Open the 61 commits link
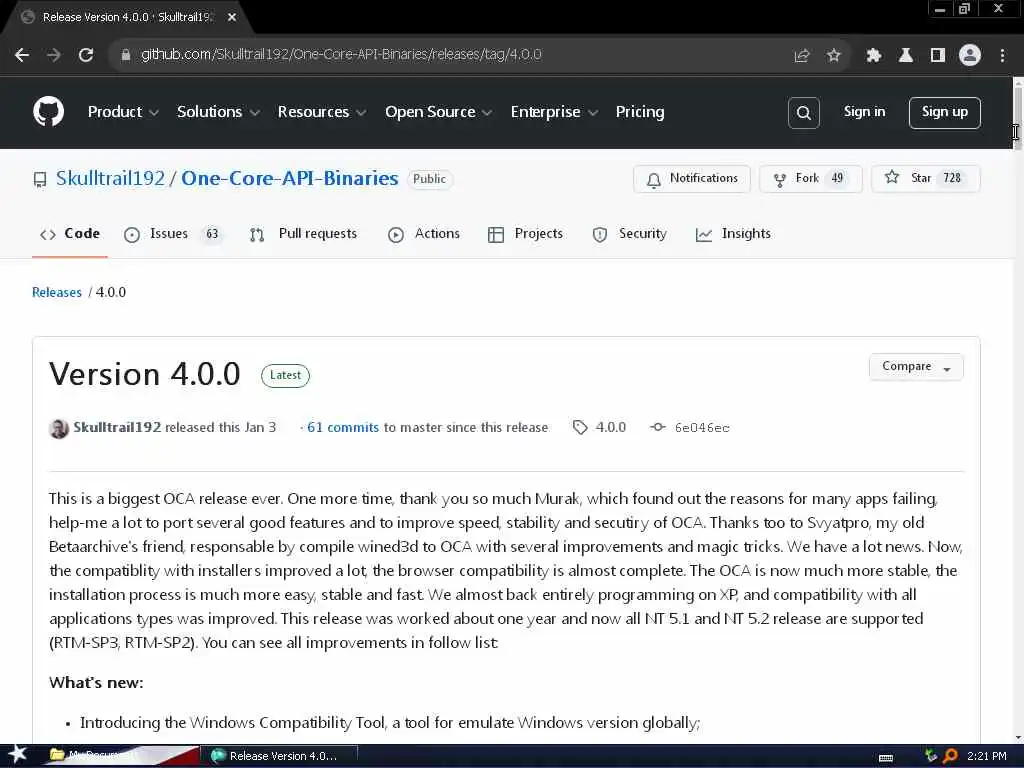The image size is (1024, 768). 343,428
